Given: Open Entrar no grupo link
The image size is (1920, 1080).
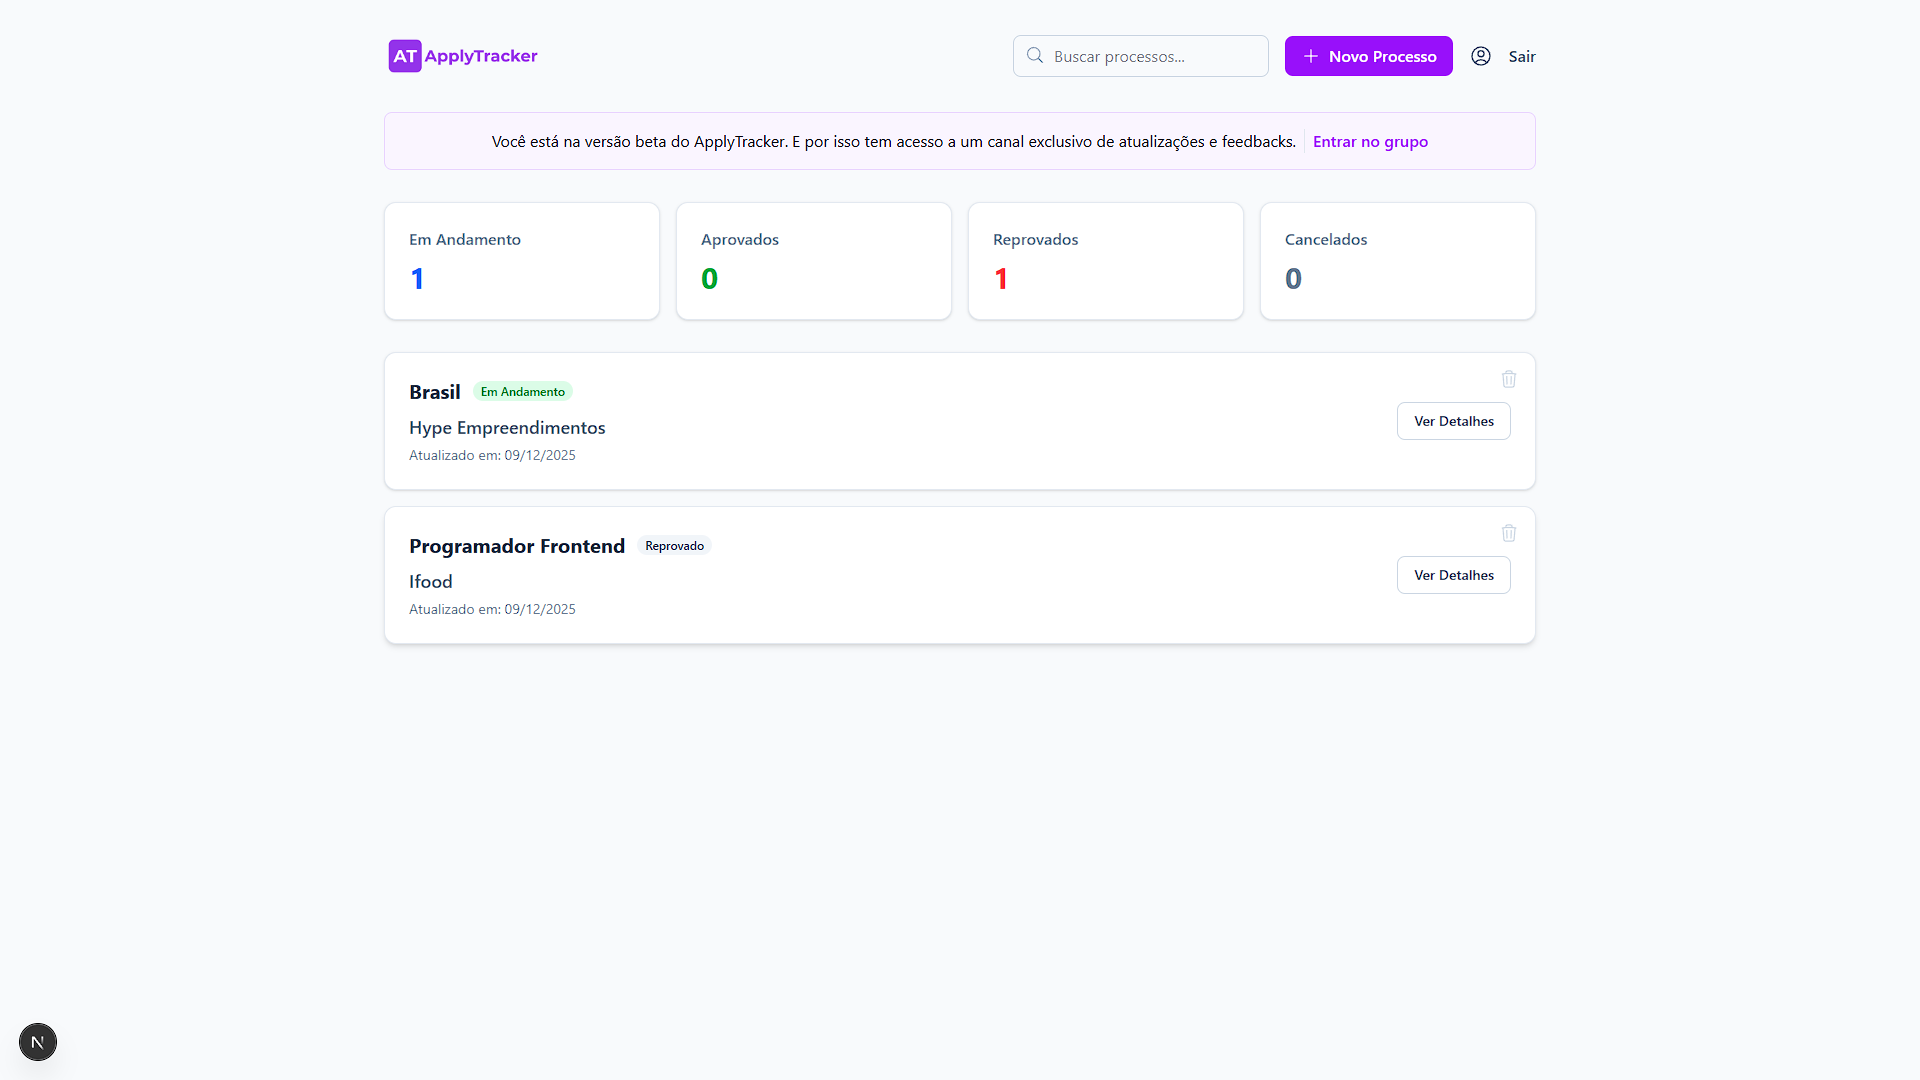Looking at the screenshot, I should click(x=1370, y=141).
